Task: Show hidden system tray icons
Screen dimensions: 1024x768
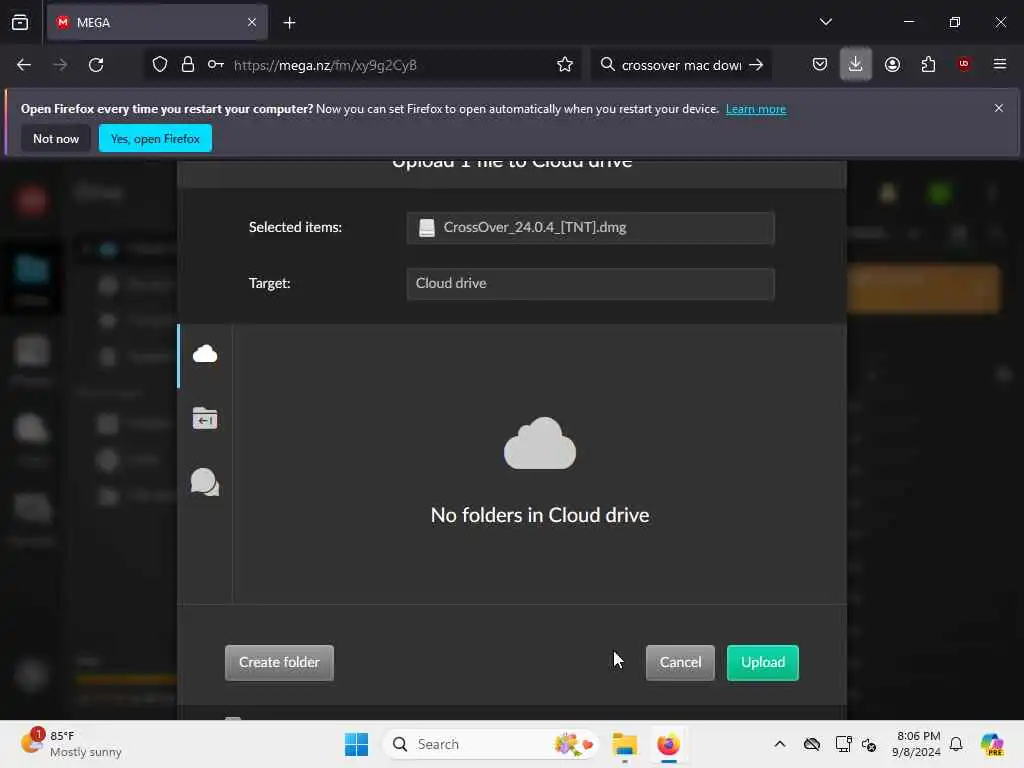Action: (780, 744)
